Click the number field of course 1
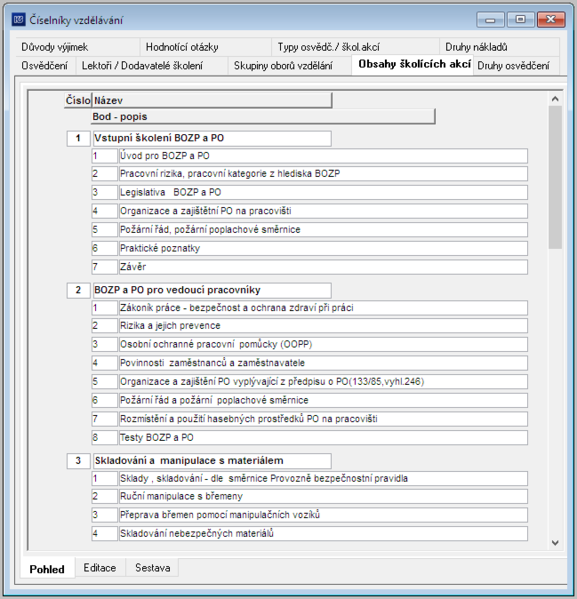This screenshot has height=599, width=577. [78, 138]
